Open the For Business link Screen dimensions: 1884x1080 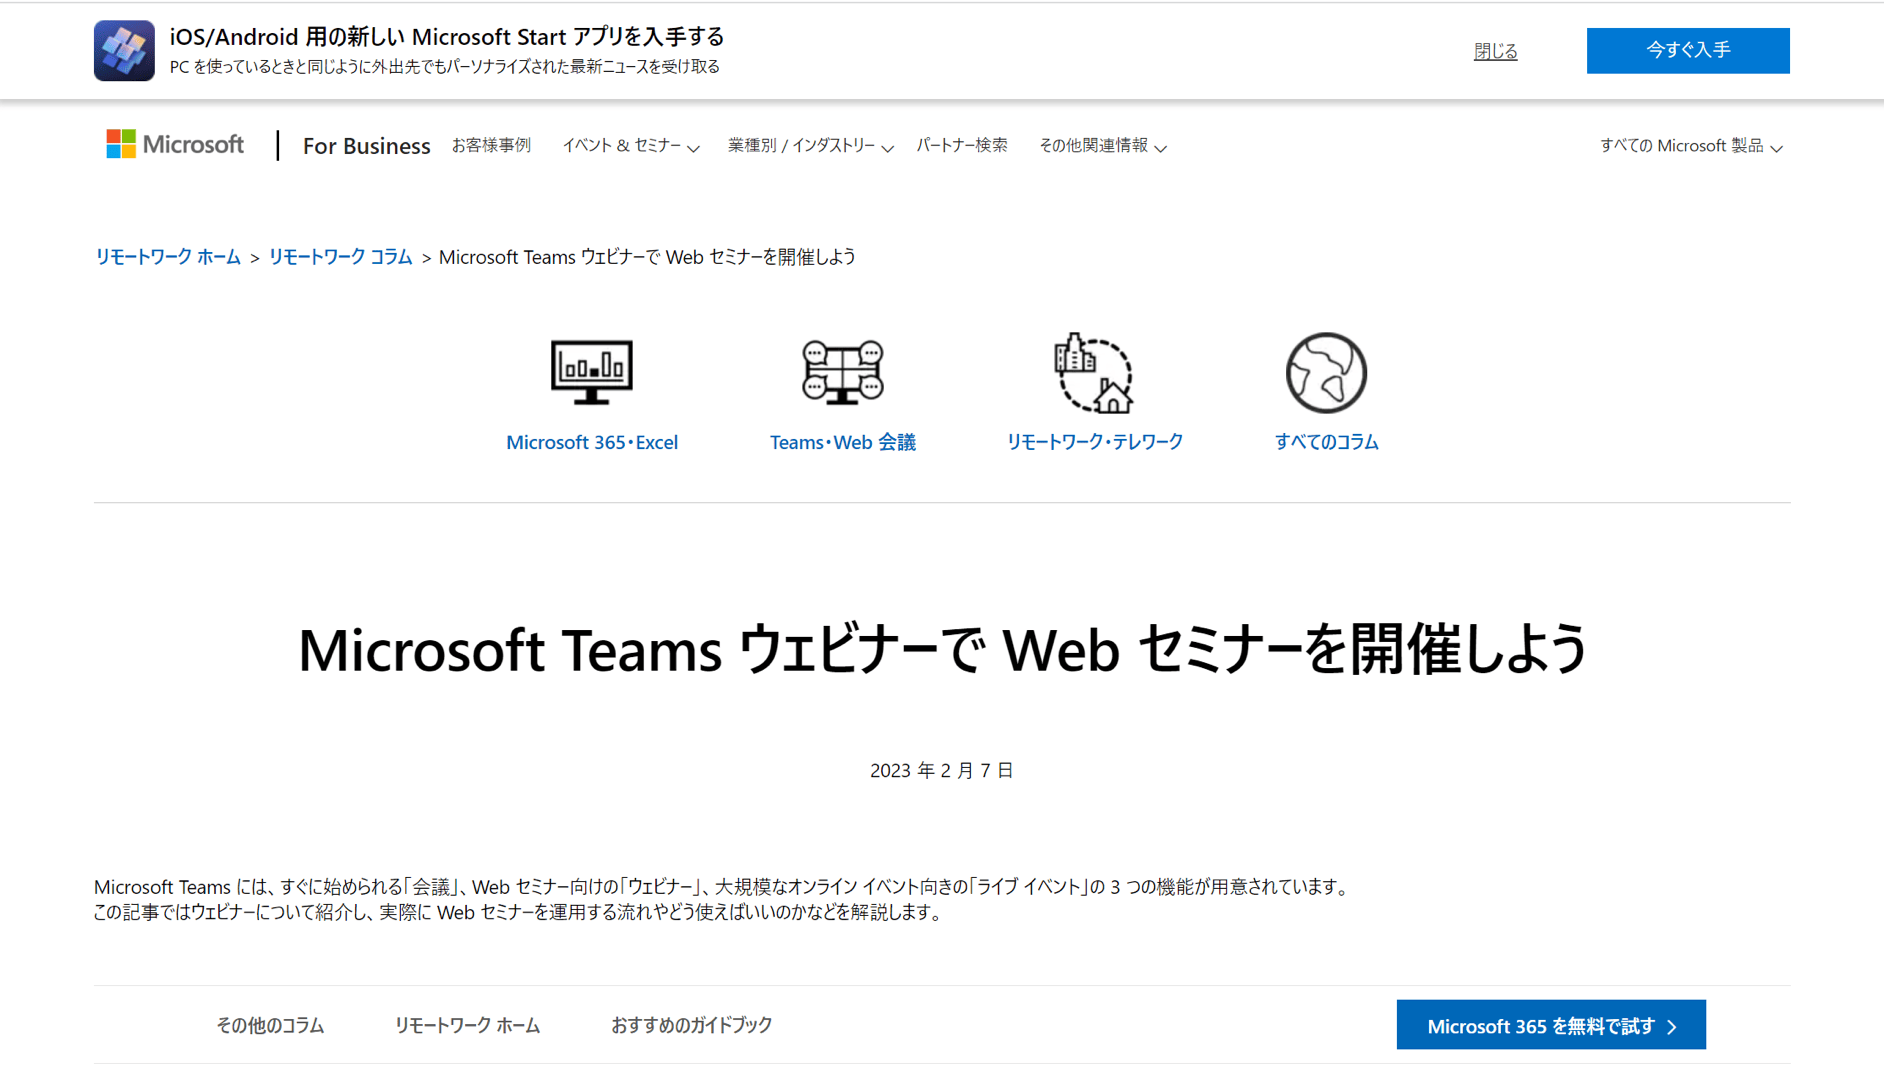[x=367, y=146]
